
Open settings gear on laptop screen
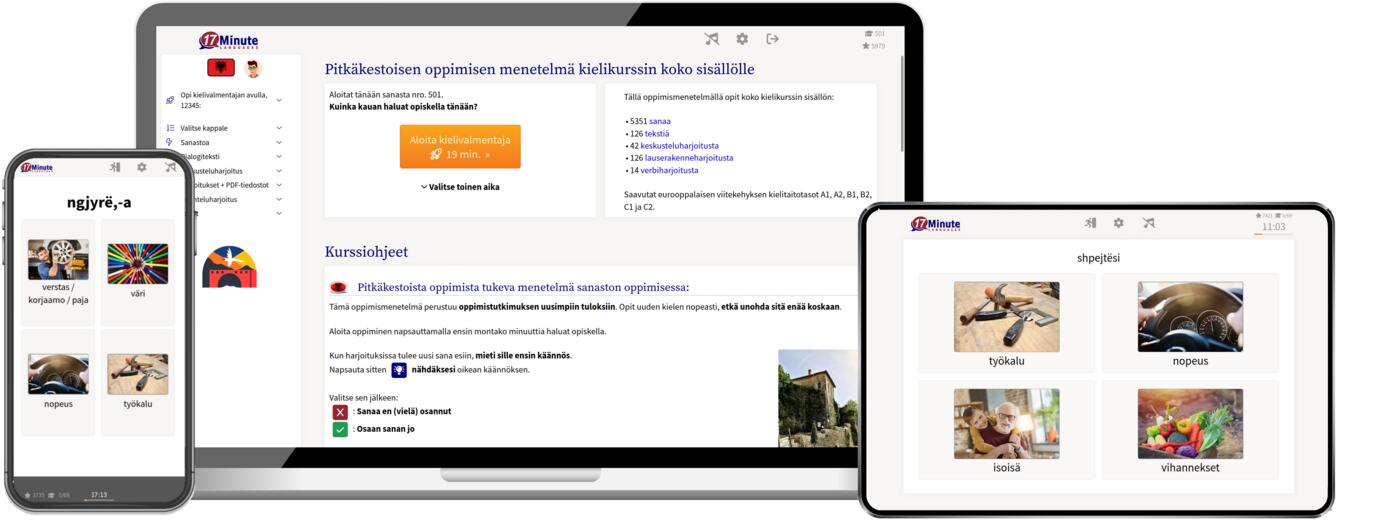[742, 39]
